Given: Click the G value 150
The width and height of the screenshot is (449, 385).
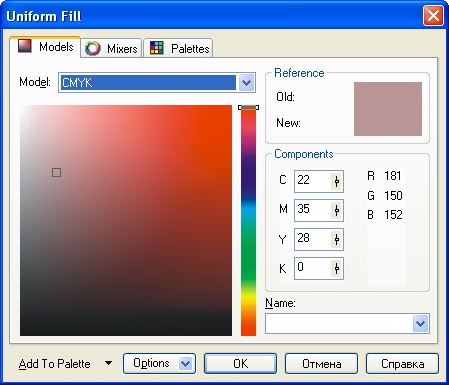Looking at the screenshot, I should point(393,195).
